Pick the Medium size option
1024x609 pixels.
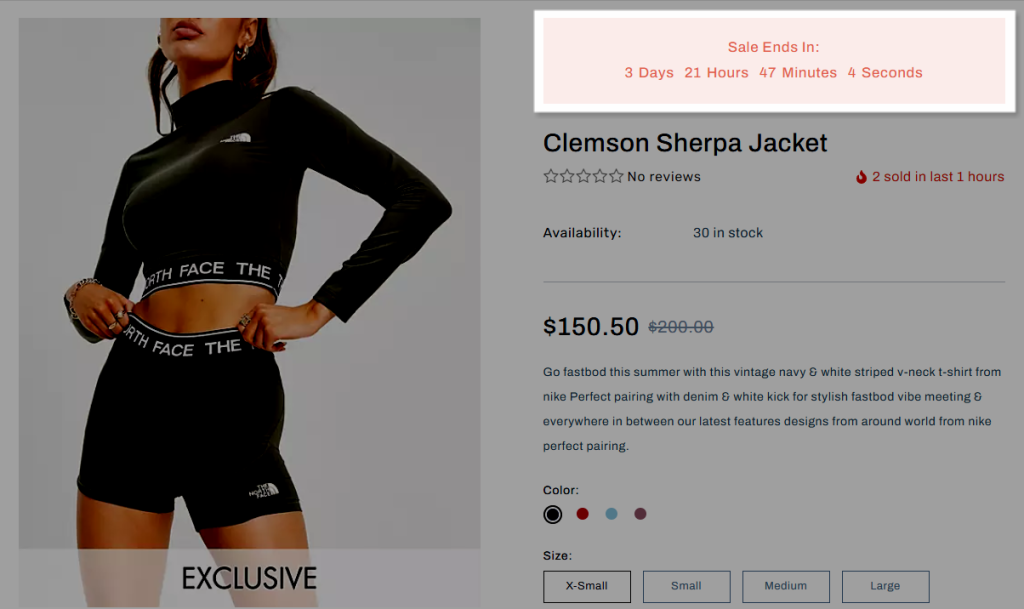[786, 586]
